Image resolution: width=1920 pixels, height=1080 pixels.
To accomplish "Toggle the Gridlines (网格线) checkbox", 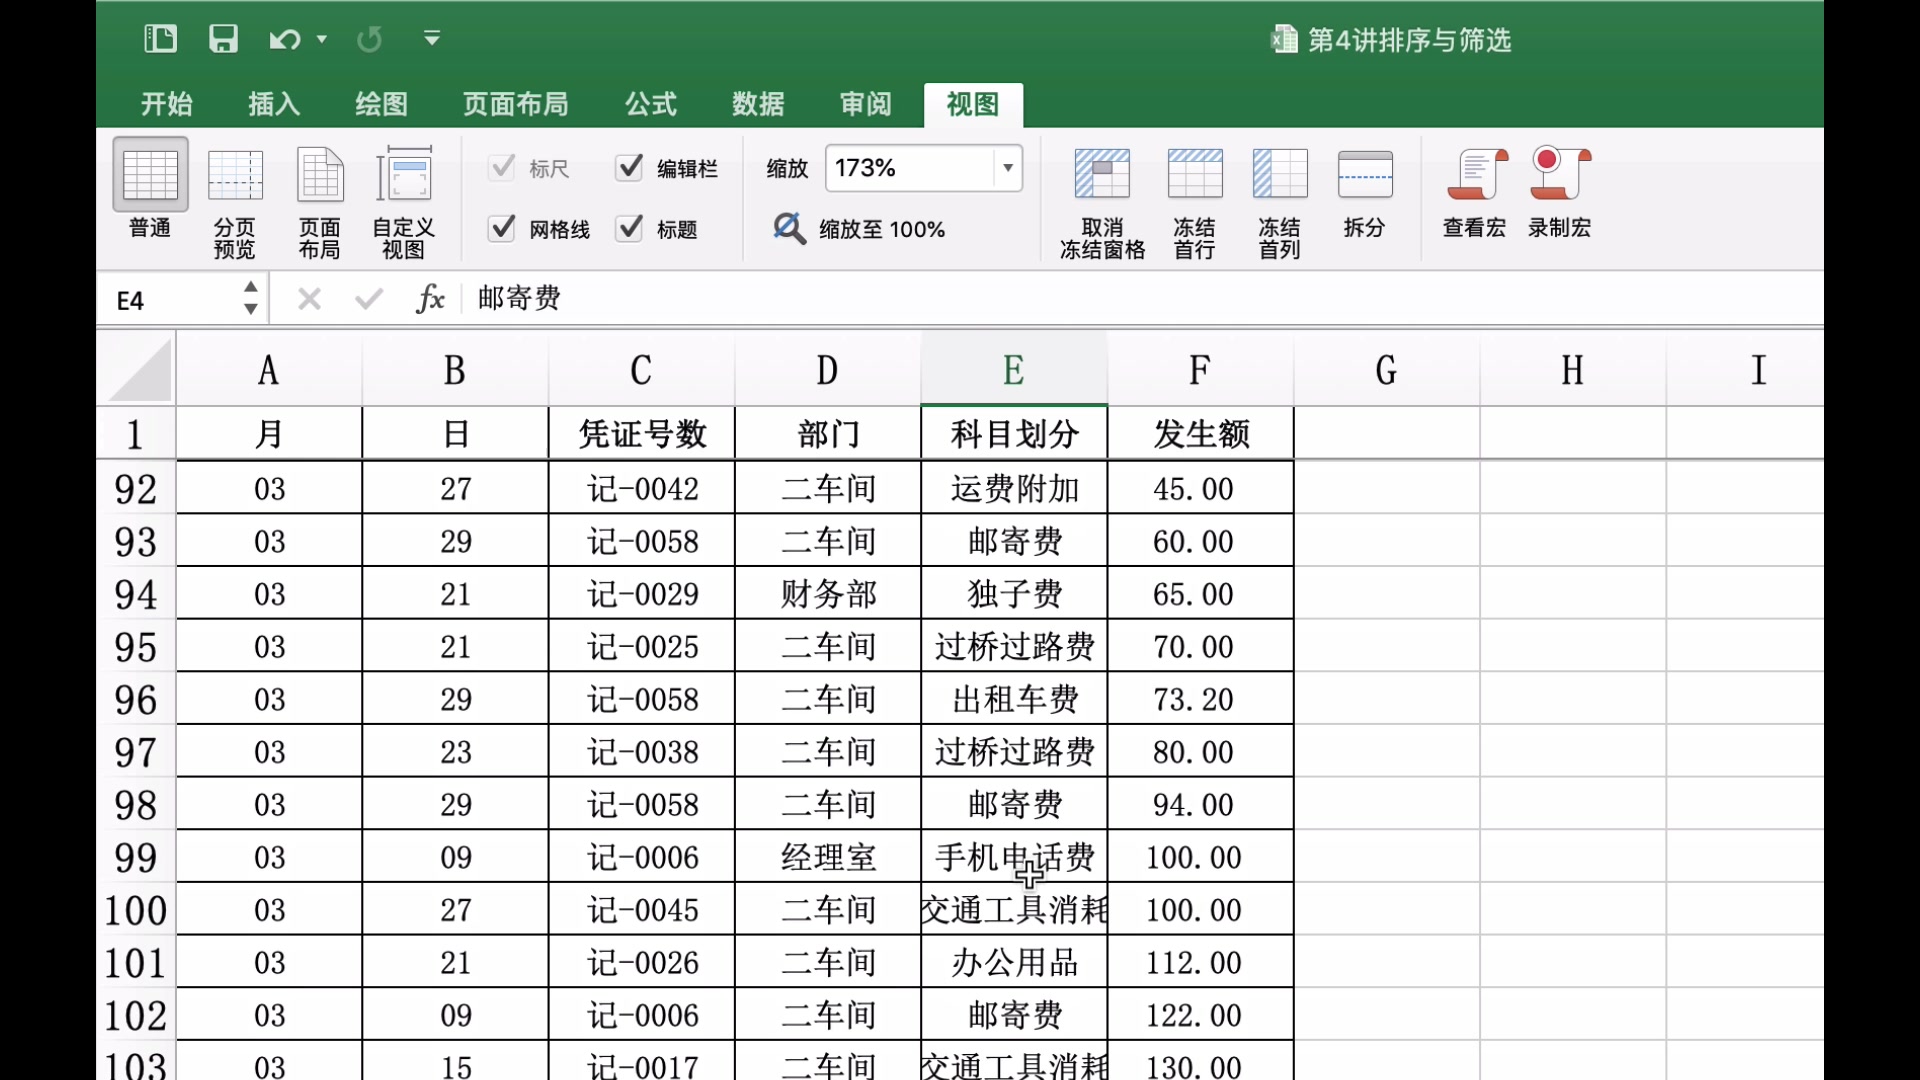I will coord(502,229).
